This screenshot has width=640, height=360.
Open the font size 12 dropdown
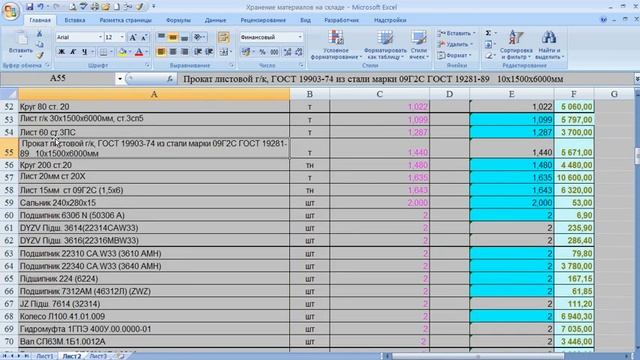[122, 37]
